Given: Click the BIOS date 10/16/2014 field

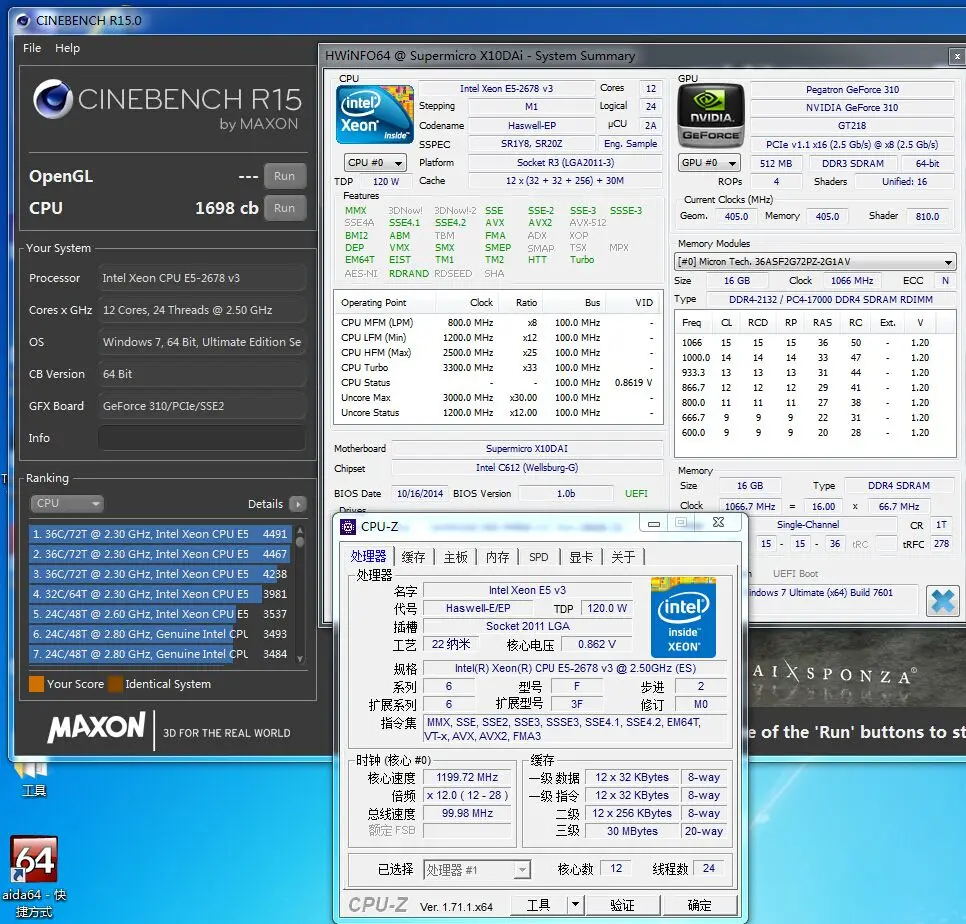Looking at the screenshot, I should (x=420, y=493).
